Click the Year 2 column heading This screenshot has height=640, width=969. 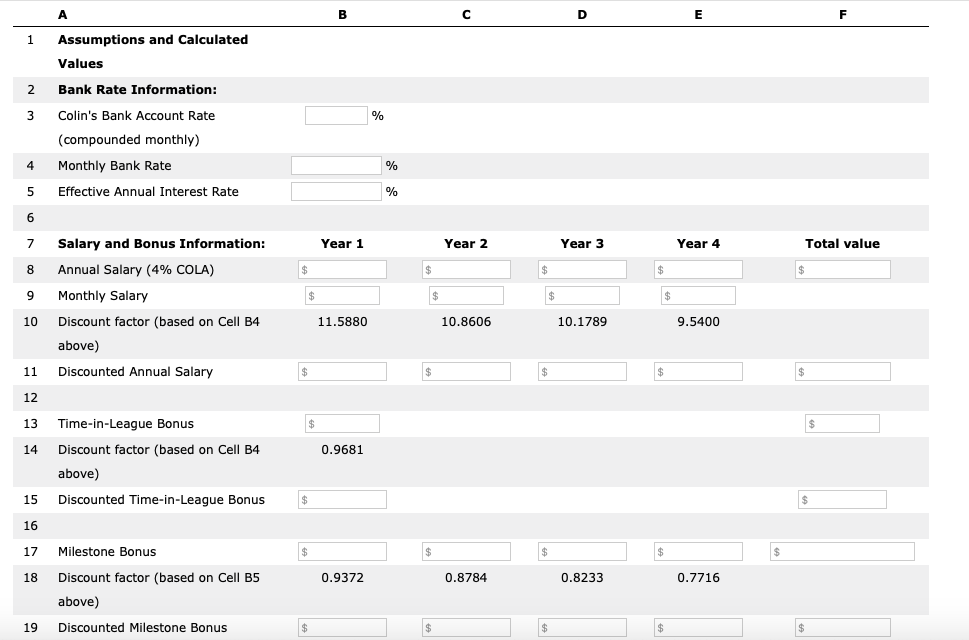coord(467,243)
